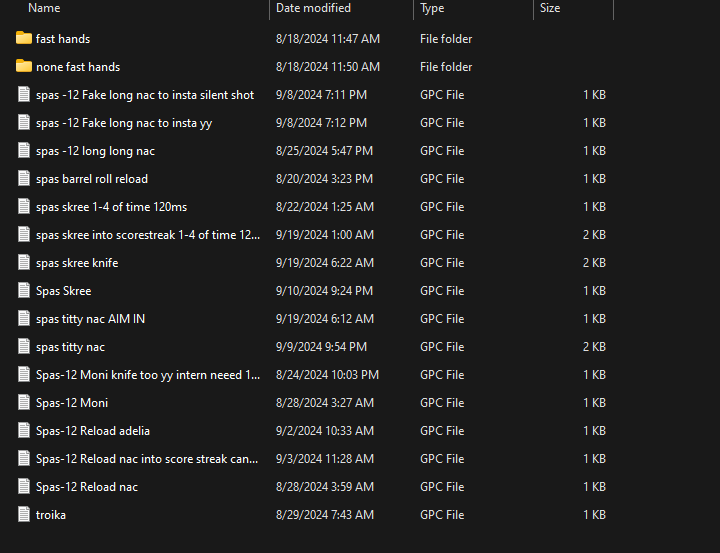
Task: Click the file icon beside 'Spas-12 Moni'
Action: click(x=24, y=403)
